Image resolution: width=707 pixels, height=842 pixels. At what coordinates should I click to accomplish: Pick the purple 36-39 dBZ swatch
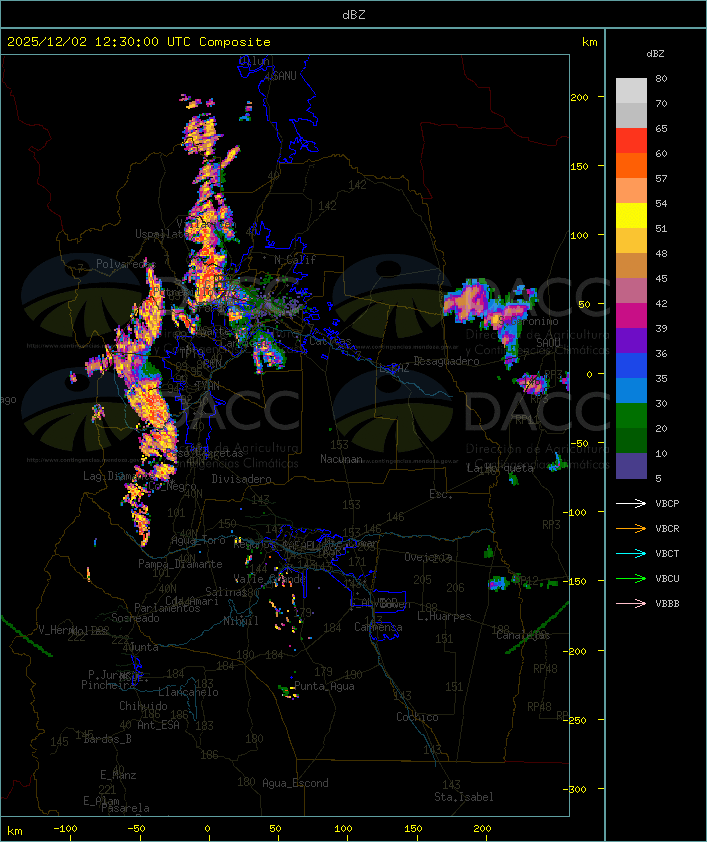click(x=631, y=340)
